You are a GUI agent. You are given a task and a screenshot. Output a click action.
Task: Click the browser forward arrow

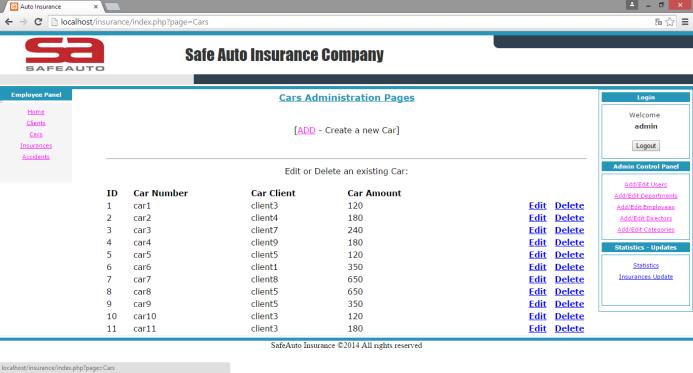[23, 22]
